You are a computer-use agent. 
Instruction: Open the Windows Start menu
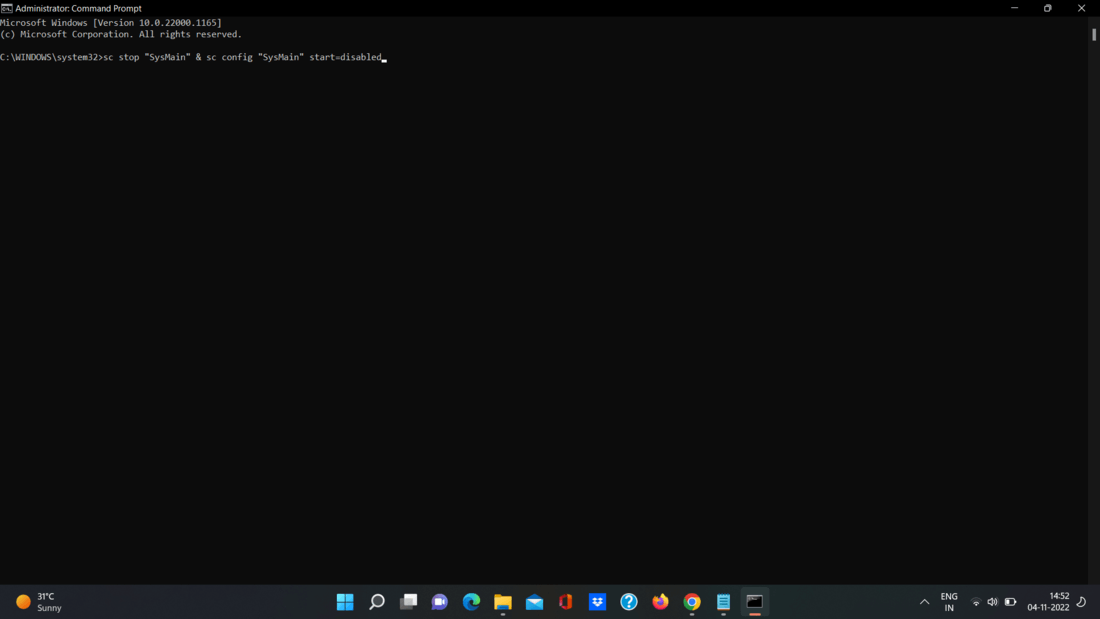click(345, 601)
